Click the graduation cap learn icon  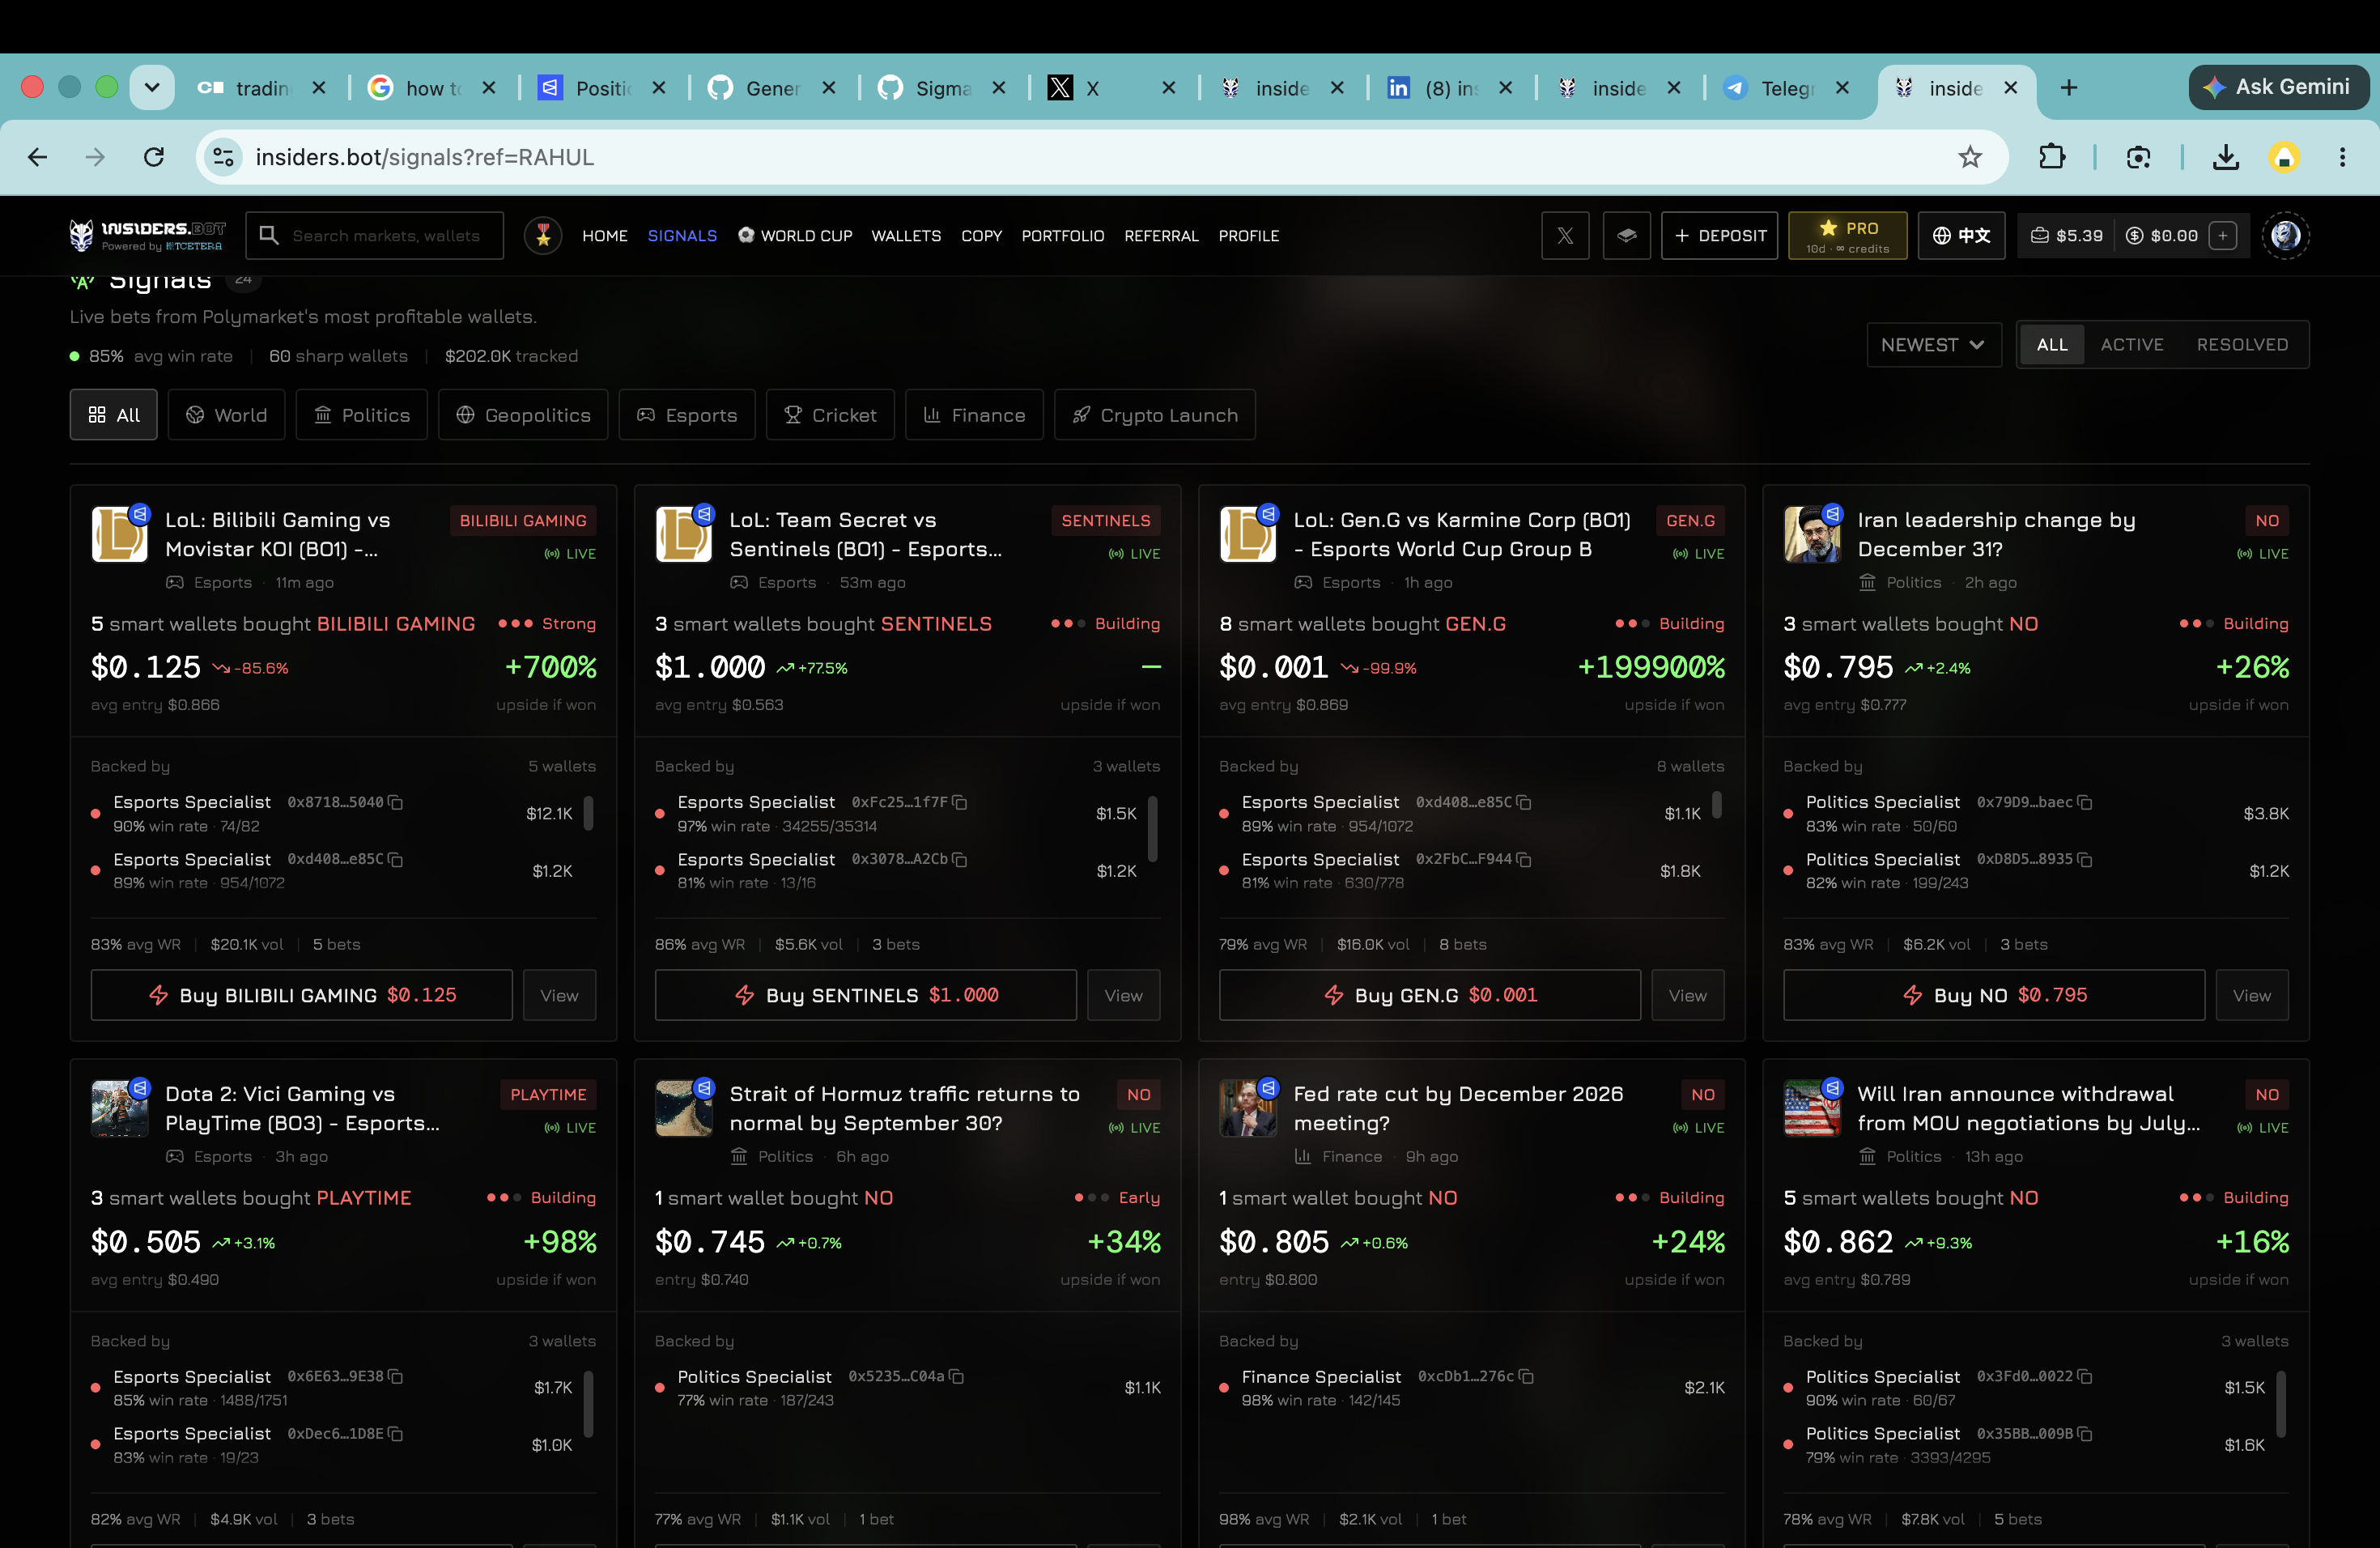pyautogui.click(x=1627, y=236)
